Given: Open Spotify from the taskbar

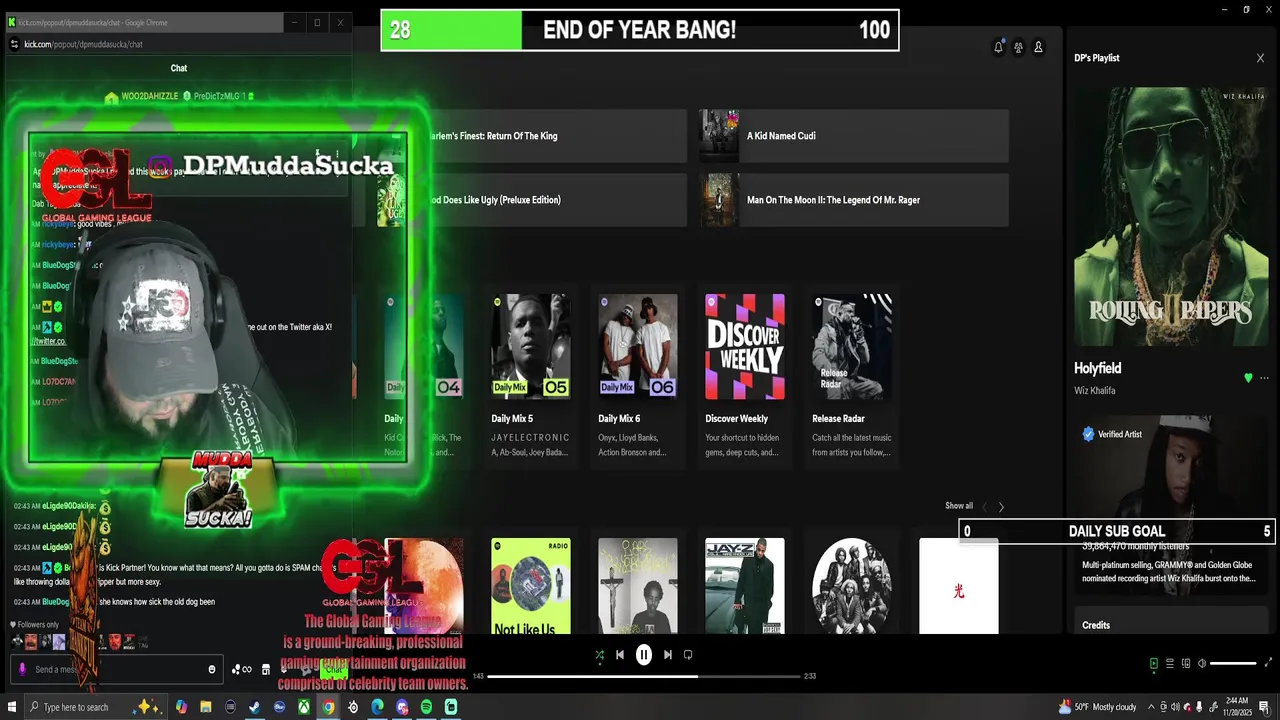Looking at the screenshot, I should click(x=426, y=707).
